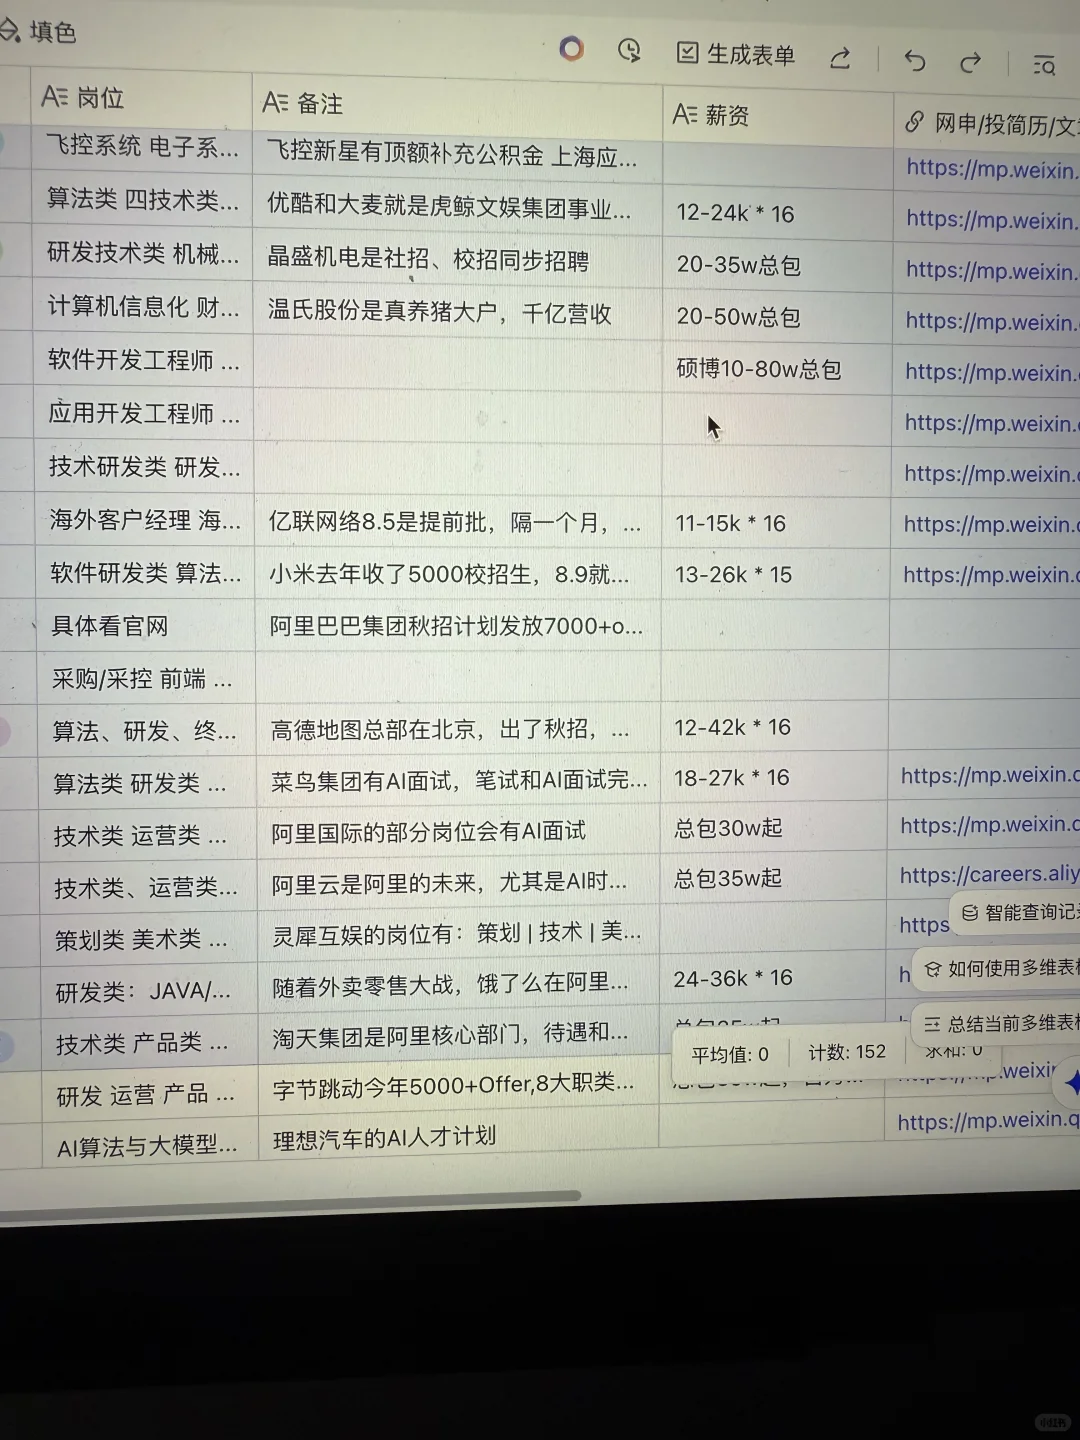This screenshot has width=1080, height=1440.
Task: Select the 阿里巴巴集团秋招计划 note cell
Action: point(458,626)
